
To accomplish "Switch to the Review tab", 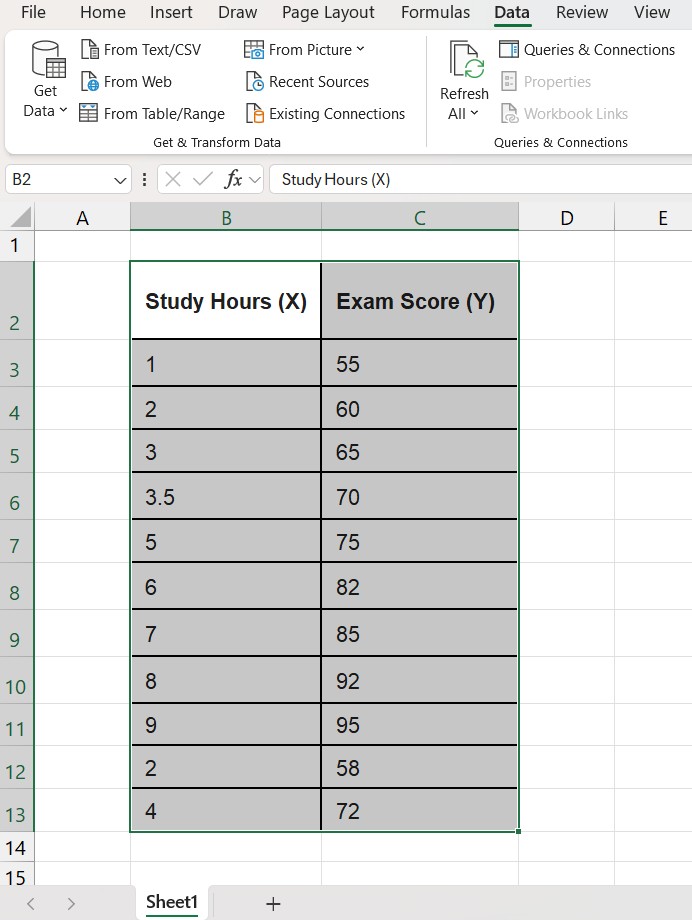I will click(582, 12).
